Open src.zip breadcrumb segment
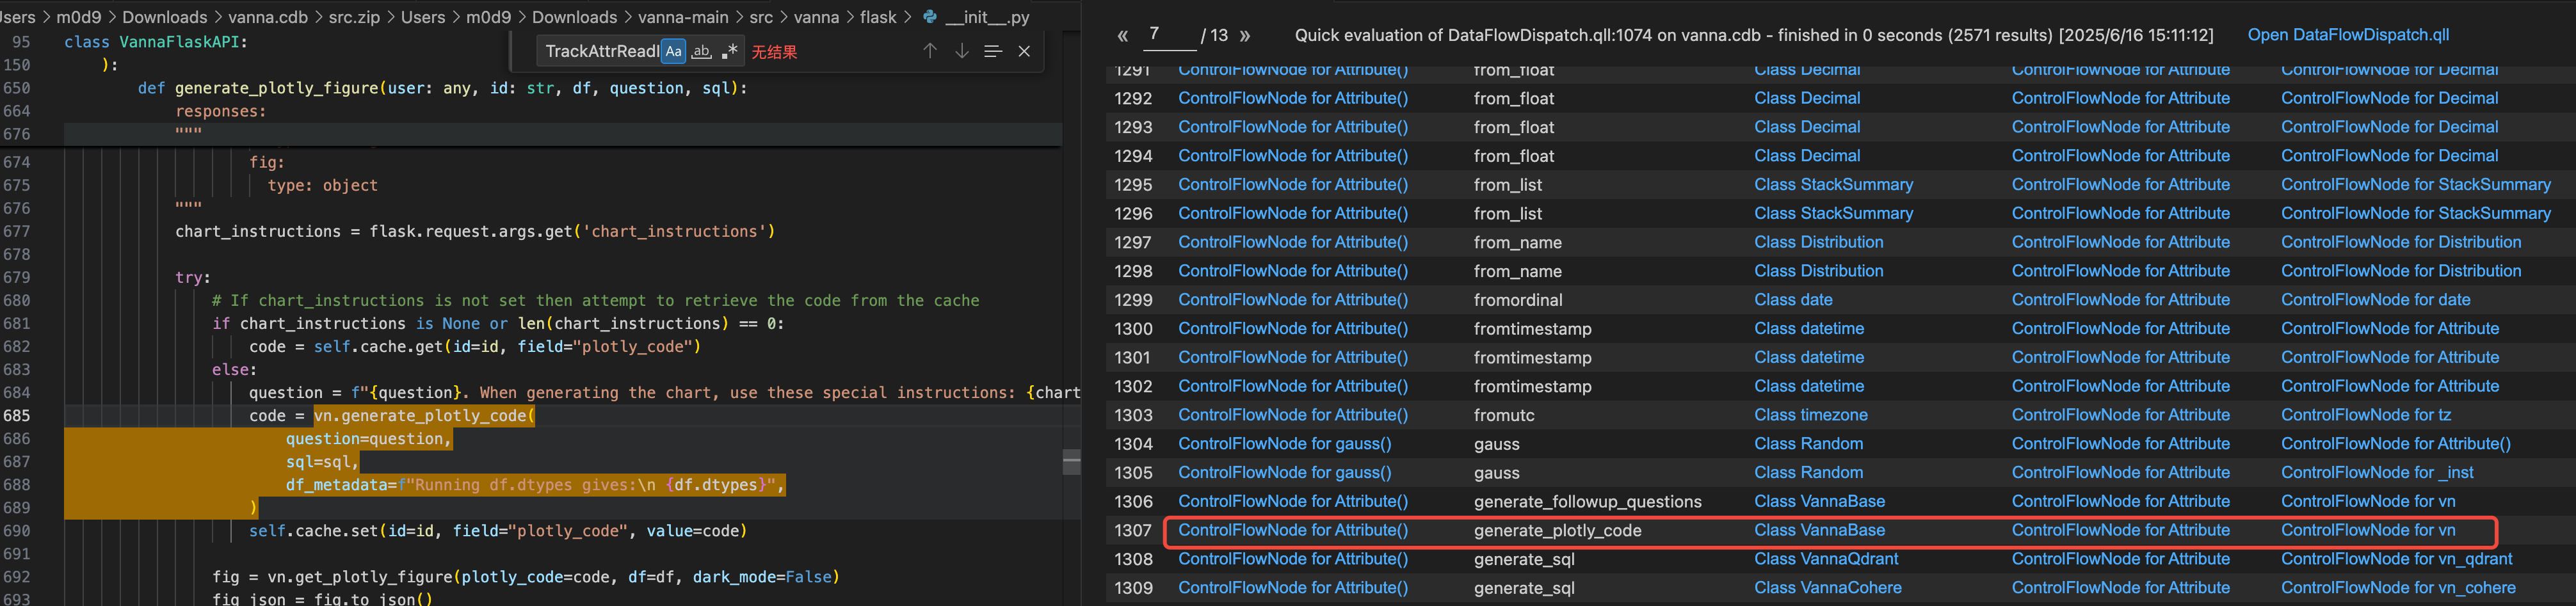 pyautogui.click(x=354, y=17)
